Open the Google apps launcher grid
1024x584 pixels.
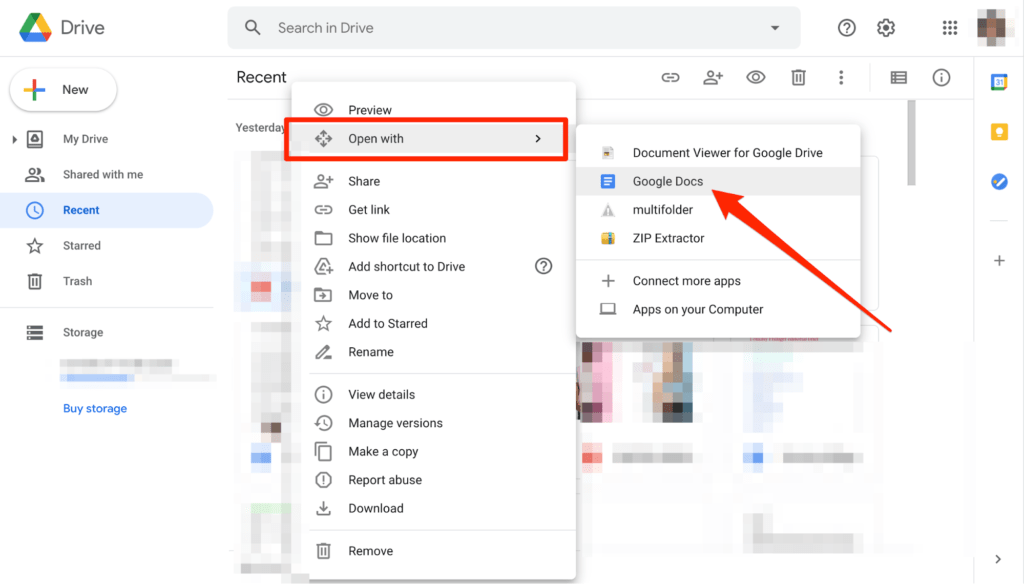pyautogui.click(x=949, y=27)
